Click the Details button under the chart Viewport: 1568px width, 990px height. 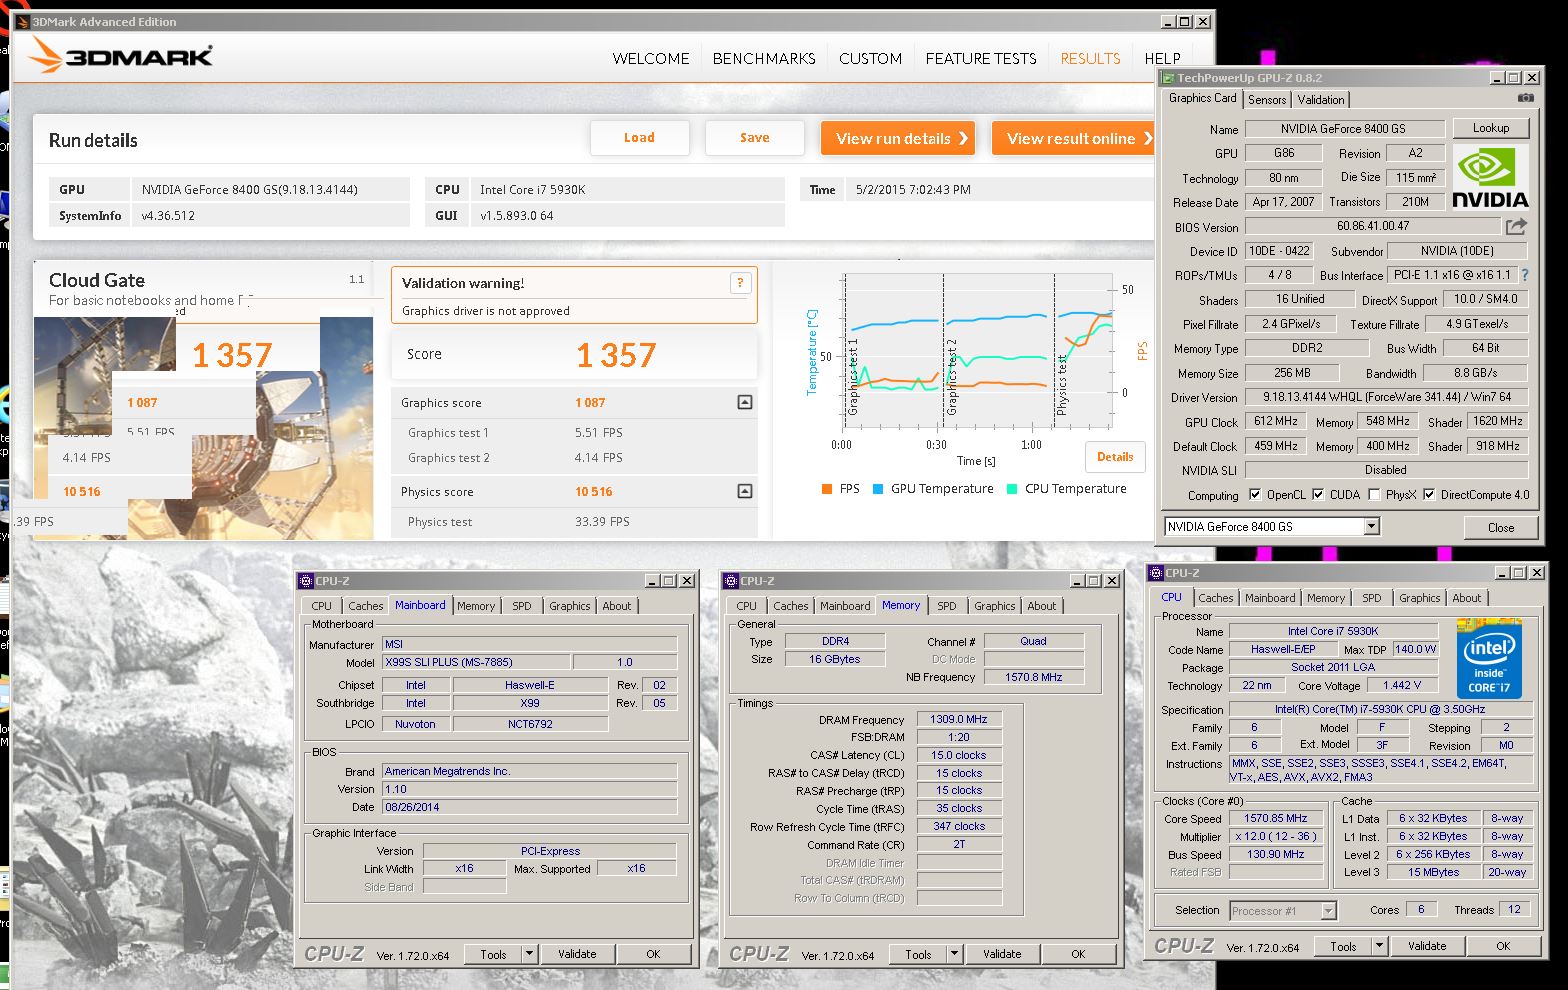1115,457
